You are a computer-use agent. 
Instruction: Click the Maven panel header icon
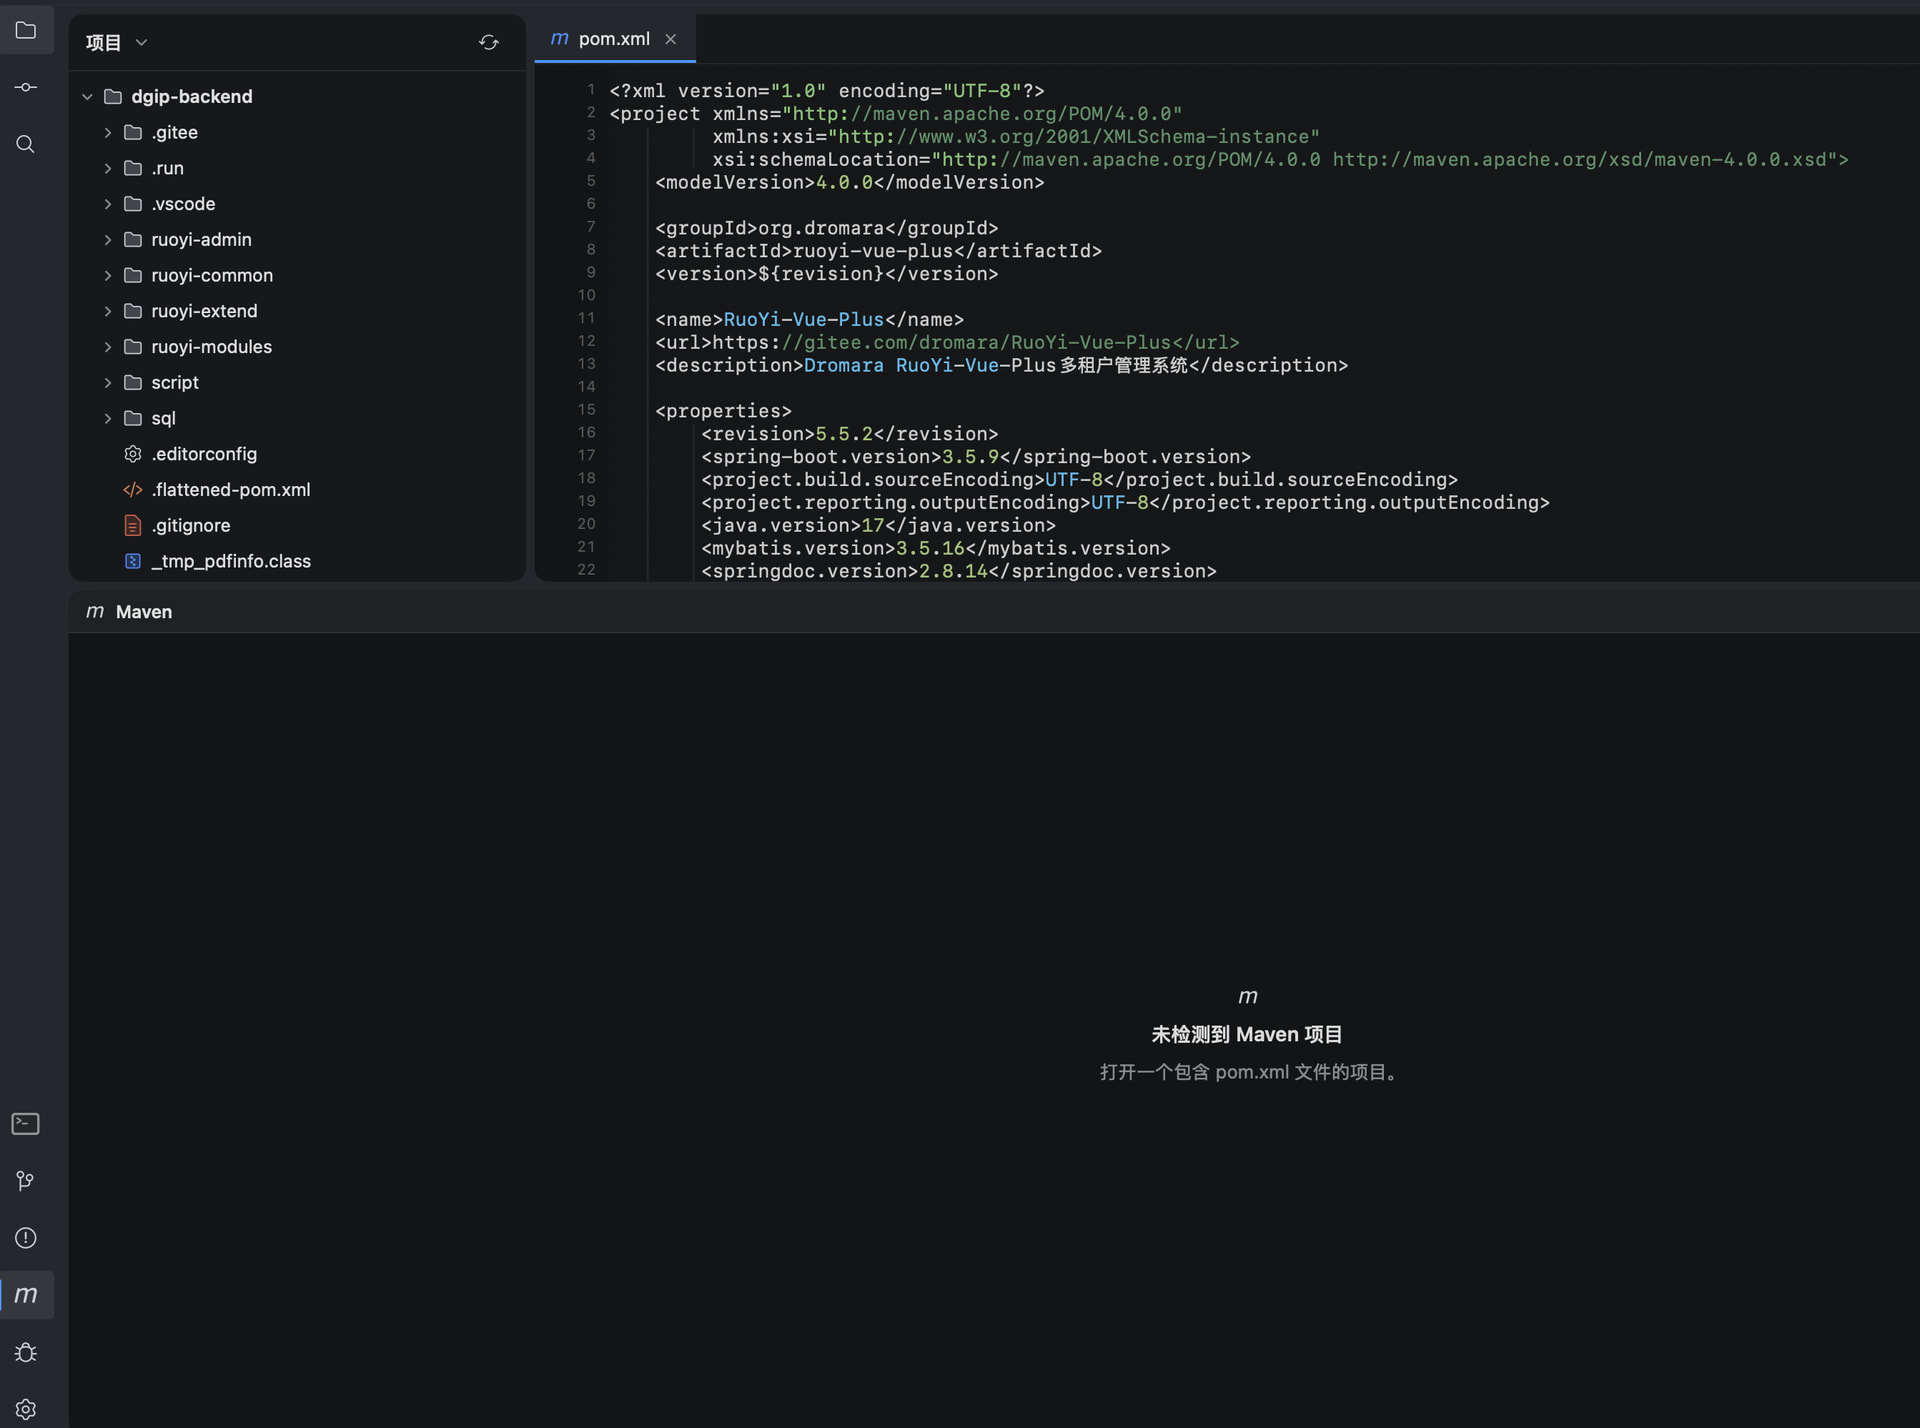click(x=95, y=612)
